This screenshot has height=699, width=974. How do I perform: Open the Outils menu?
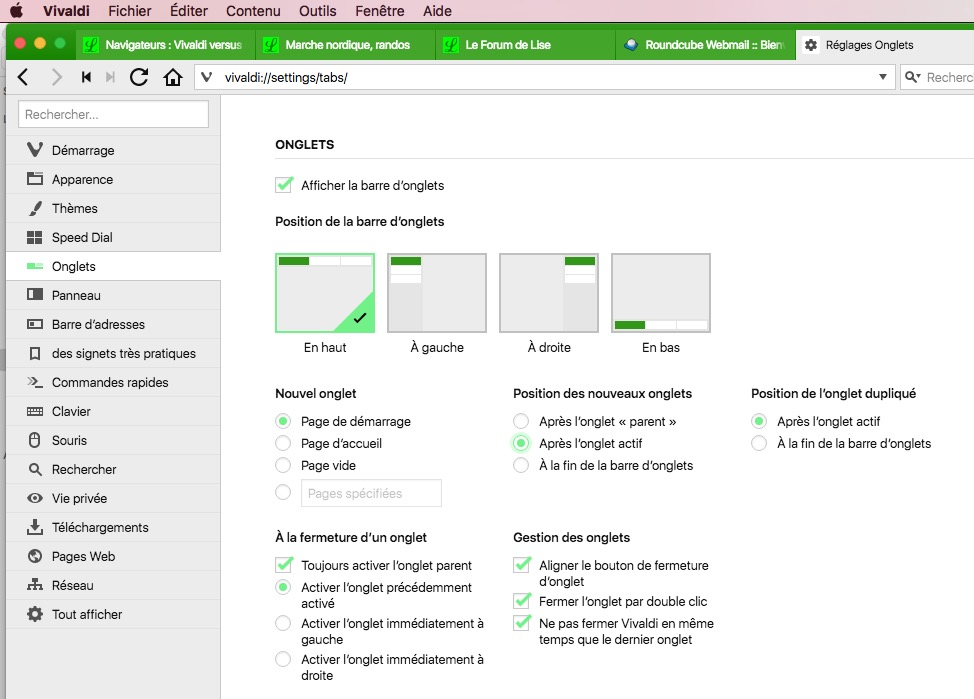pos(318,12)
